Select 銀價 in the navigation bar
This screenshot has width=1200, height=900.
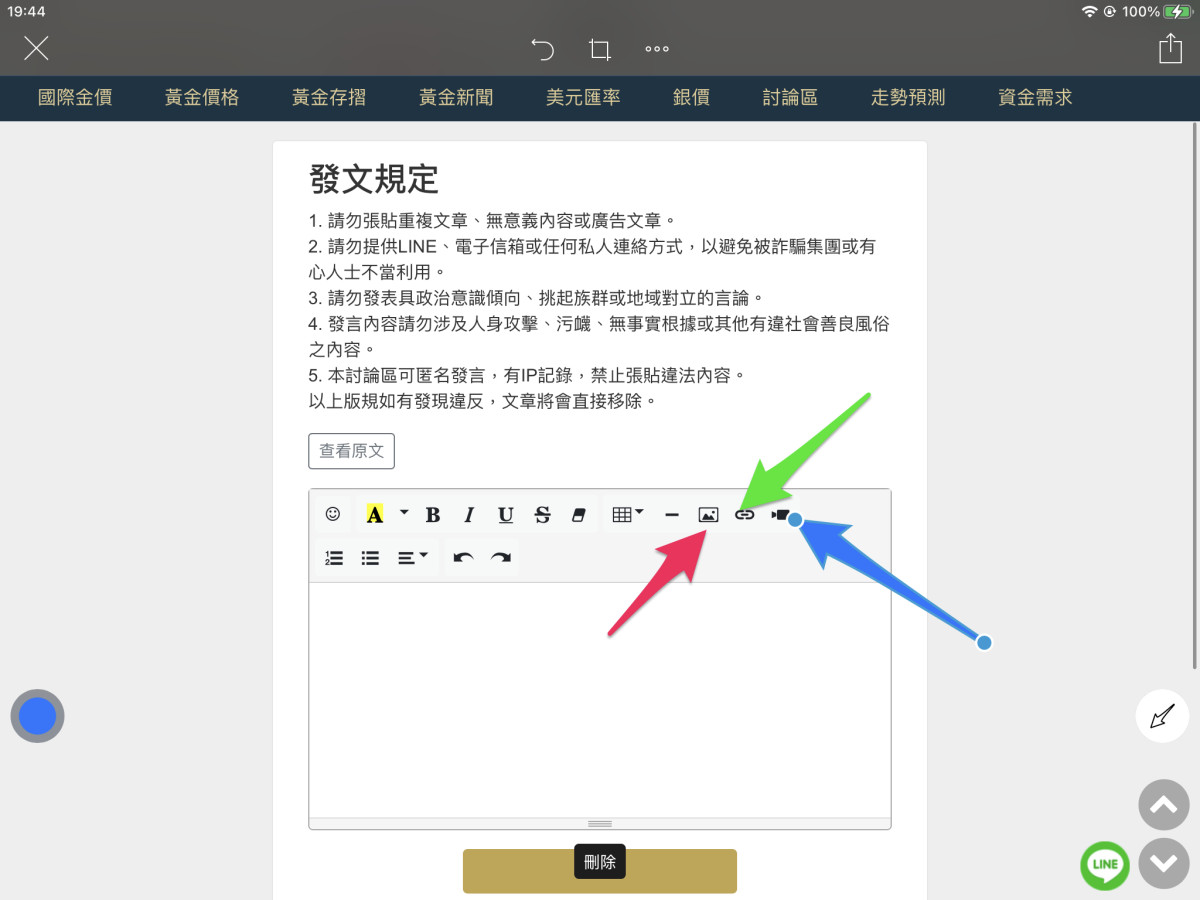691,98
